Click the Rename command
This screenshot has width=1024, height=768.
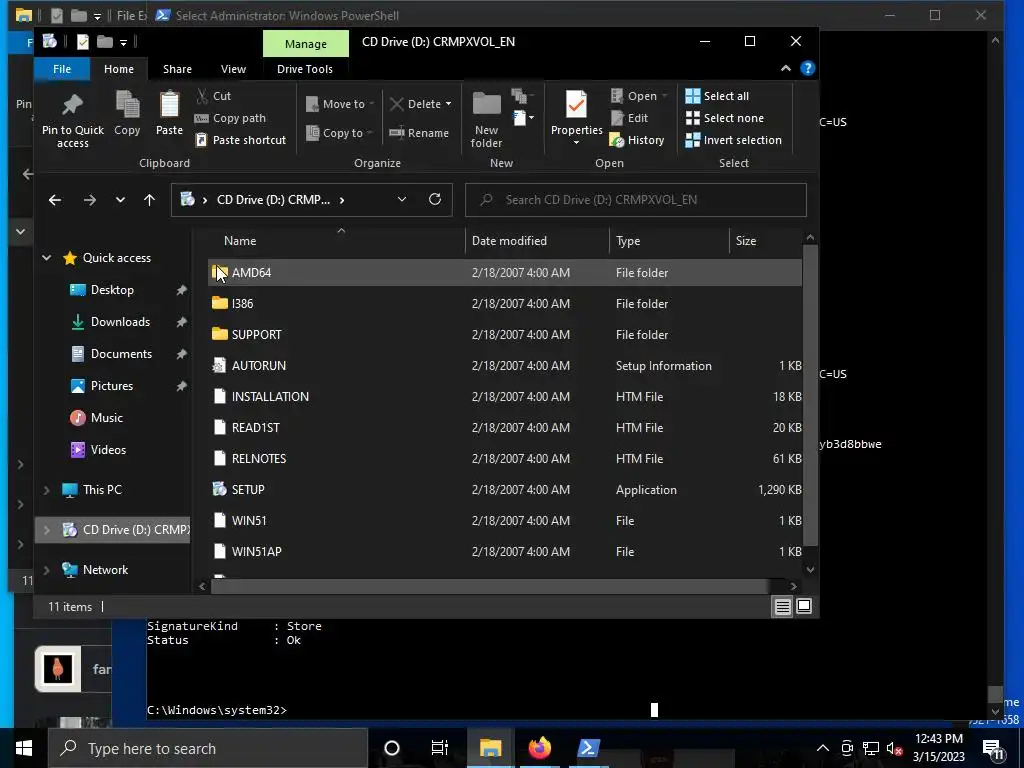tap(419, 133)
